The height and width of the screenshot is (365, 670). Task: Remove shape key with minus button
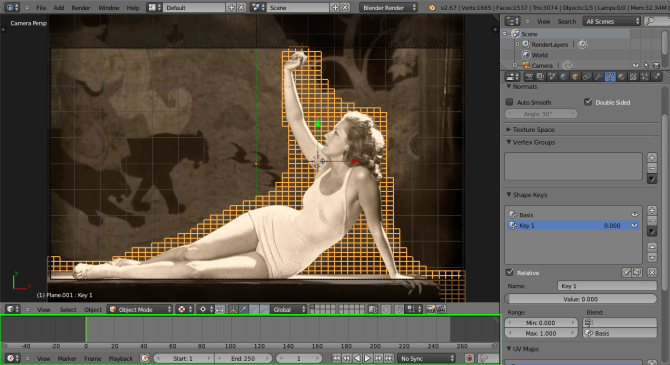(x=652, y=221)
